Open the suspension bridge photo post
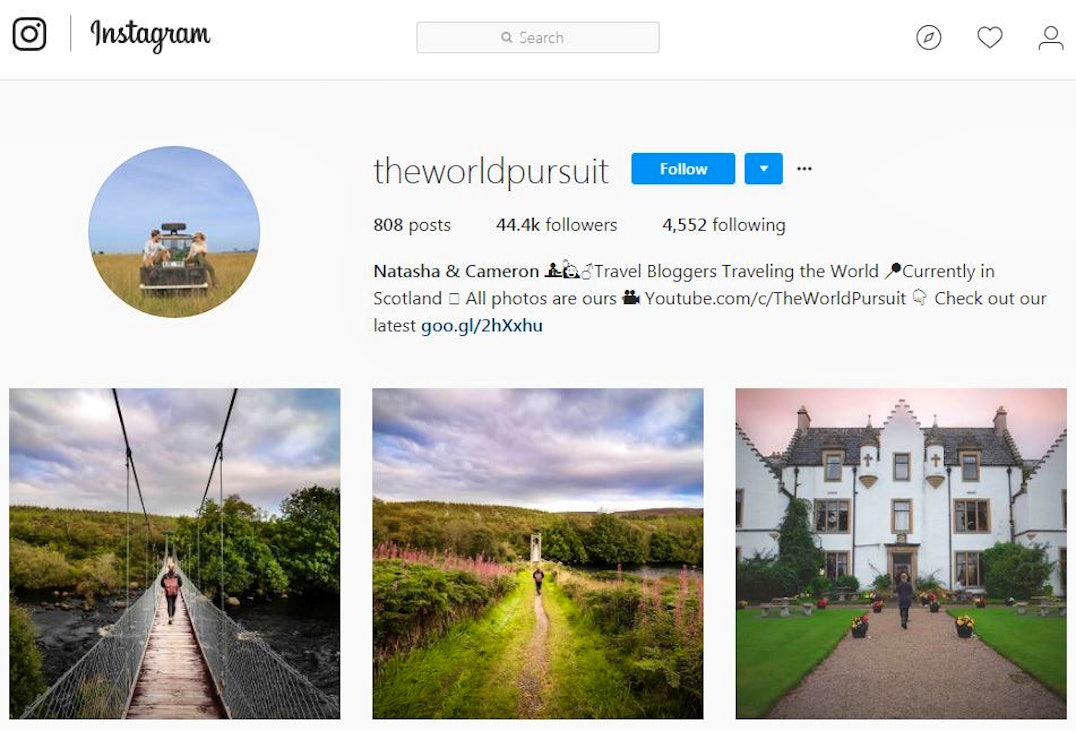 (174, 553)
